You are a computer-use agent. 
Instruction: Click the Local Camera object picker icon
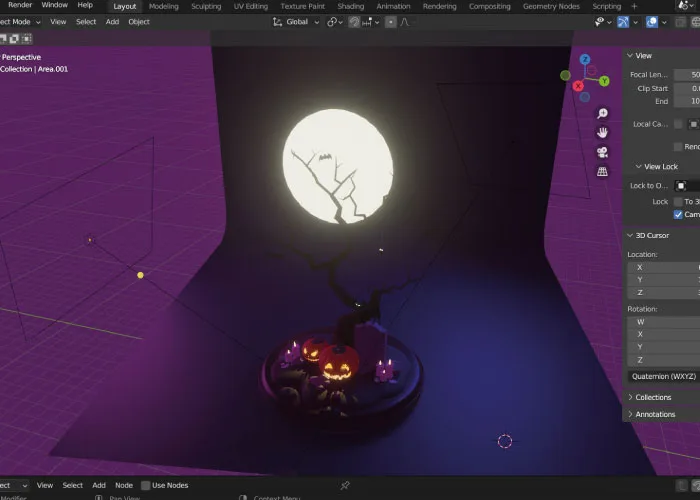coord(693,124)
